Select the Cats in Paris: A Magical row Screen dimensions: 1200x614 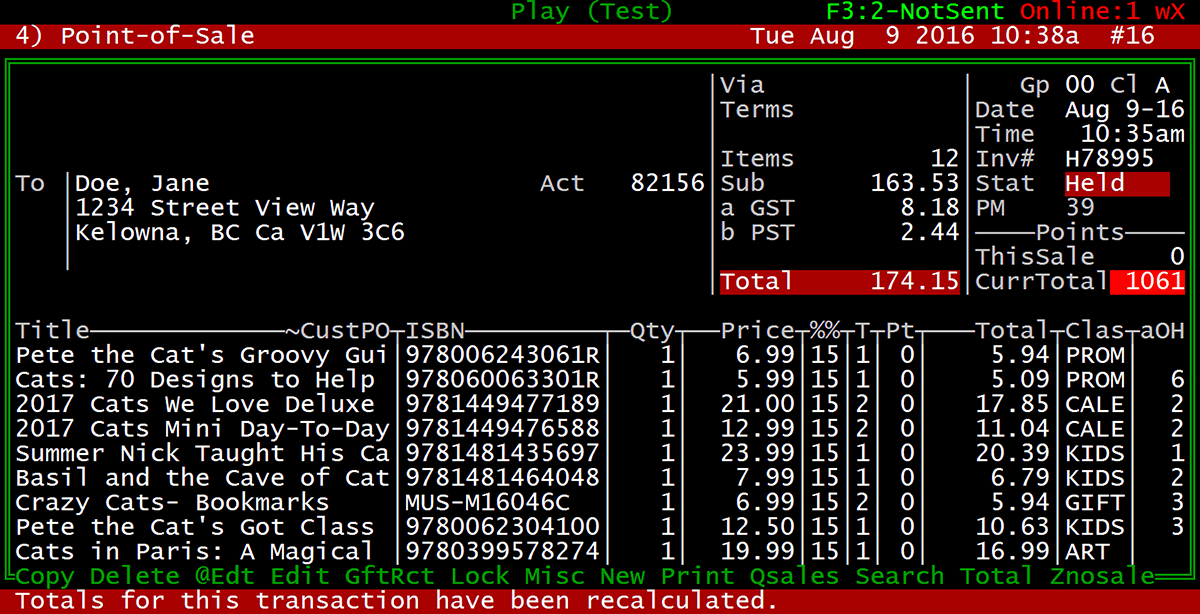click(x=195, y=552)
